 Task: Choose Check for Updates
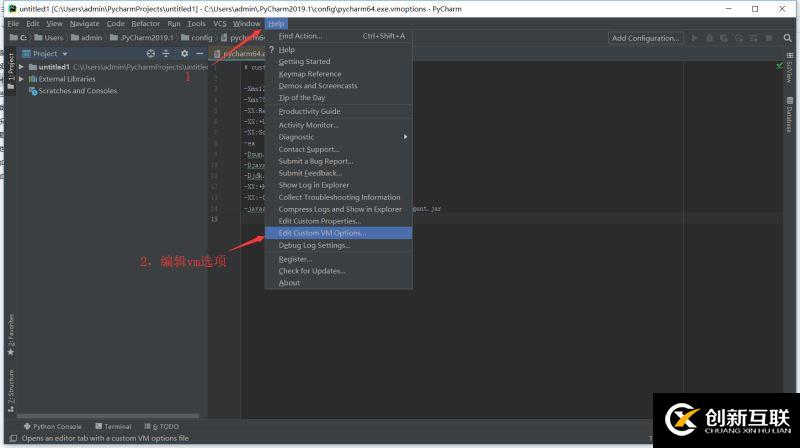338,271
